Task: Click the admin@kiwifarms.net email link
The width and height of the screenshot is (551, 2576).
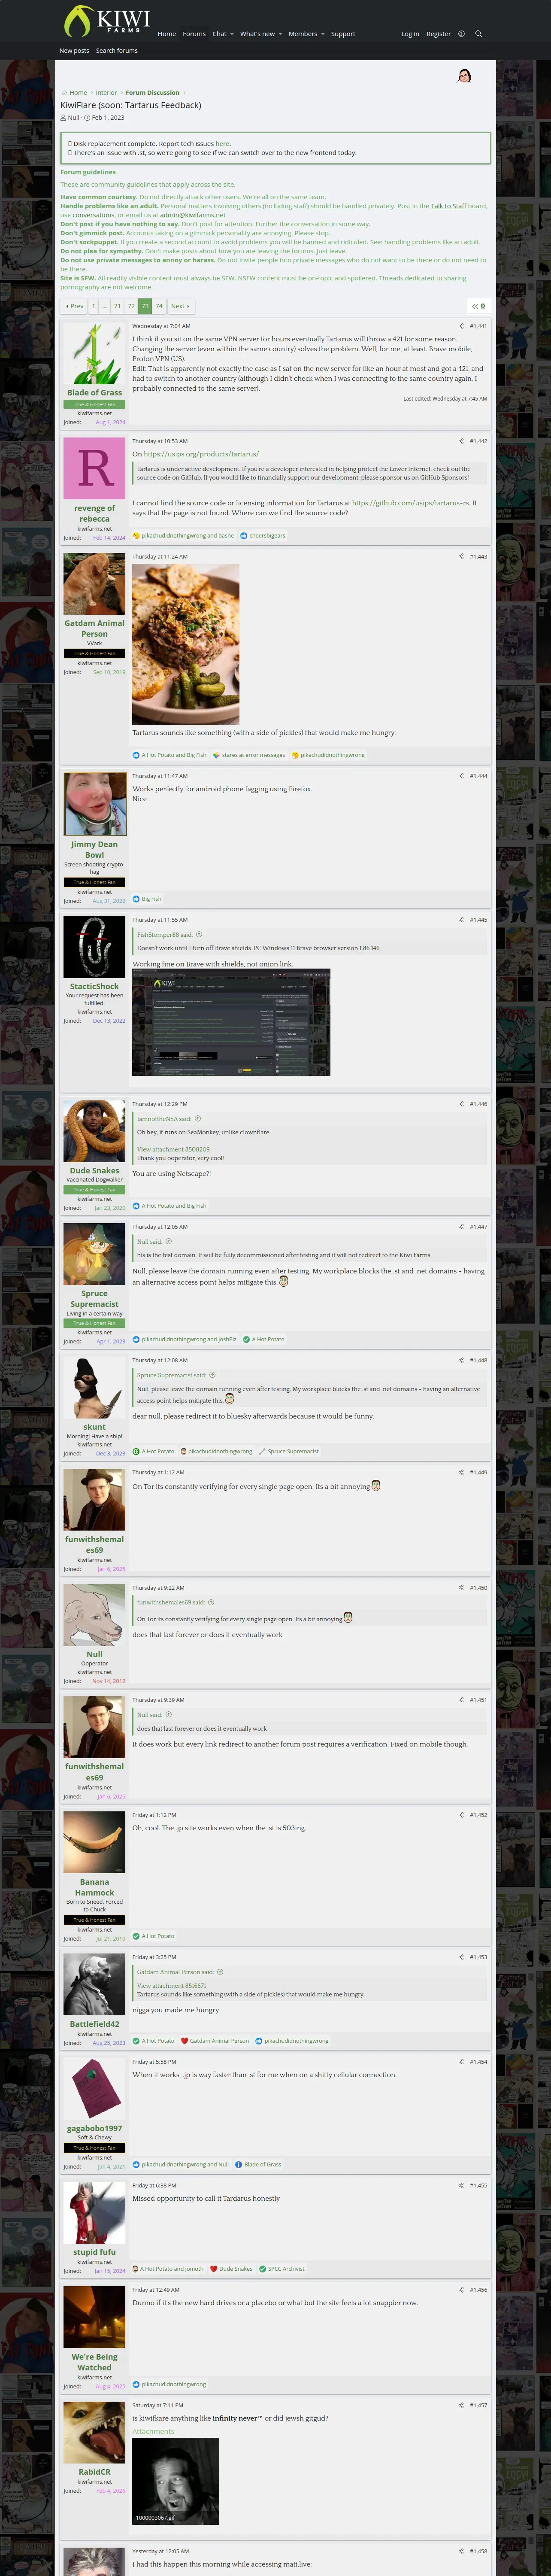Action: [193, 215]
